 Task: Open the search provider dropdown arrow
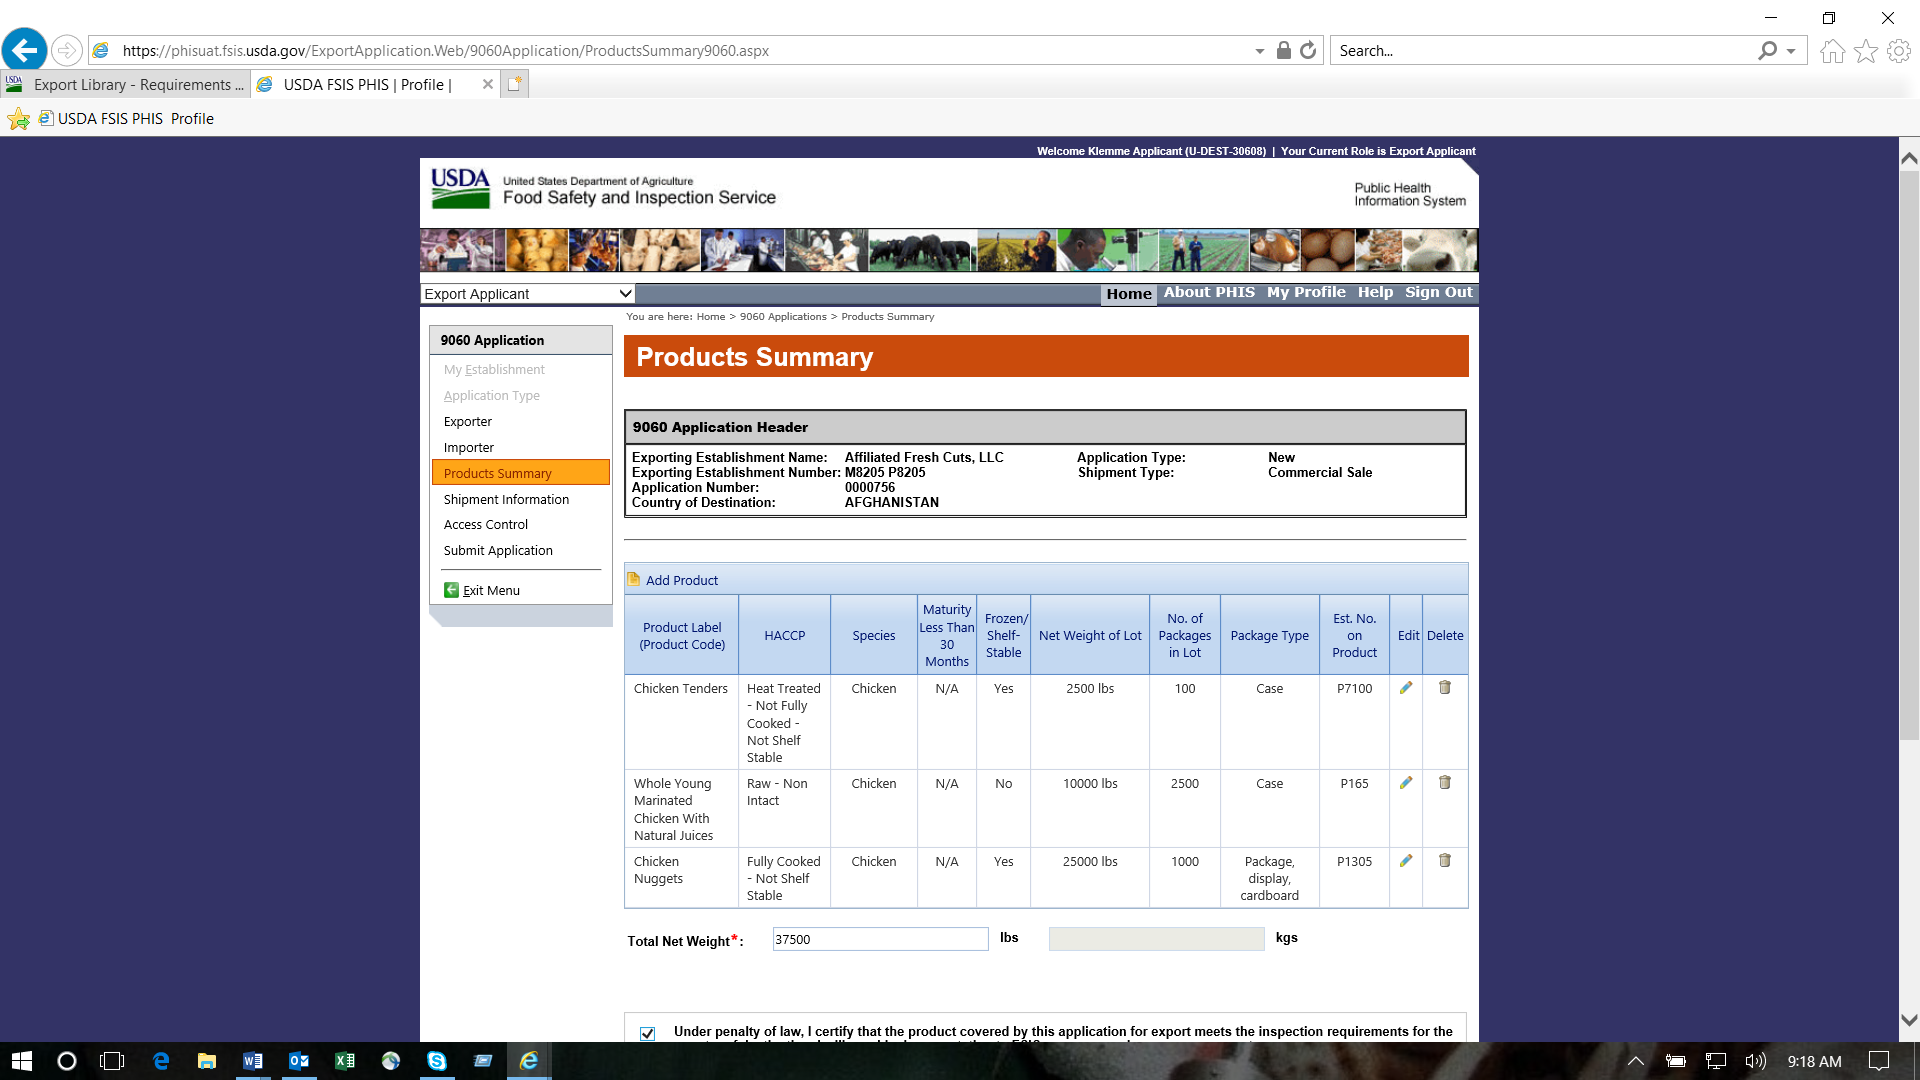click(1791, 51)
